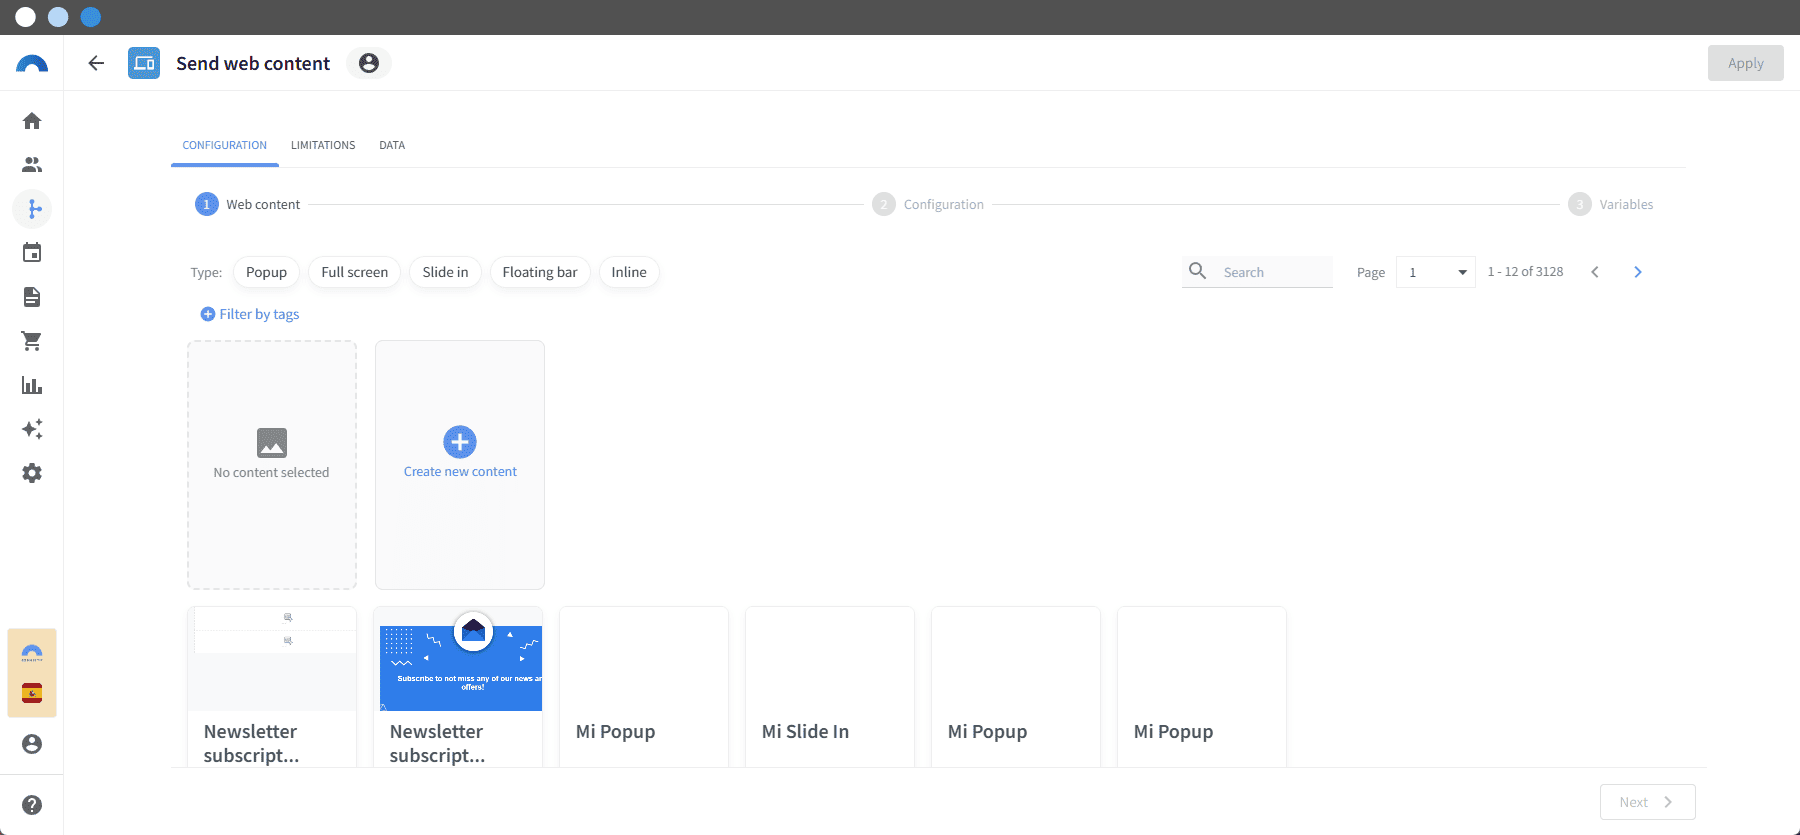The width and height of the screenshot is (1800, 835).
Task: Filter type by Slide in chip
Action: tap(445, 272)
